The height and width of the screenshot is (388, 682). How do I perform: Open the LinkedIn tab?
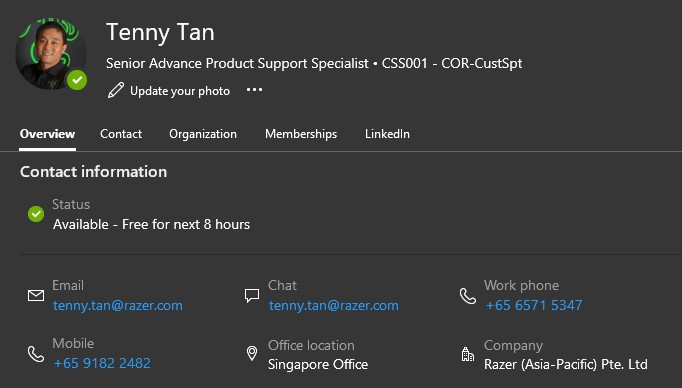tap(387, 134)
